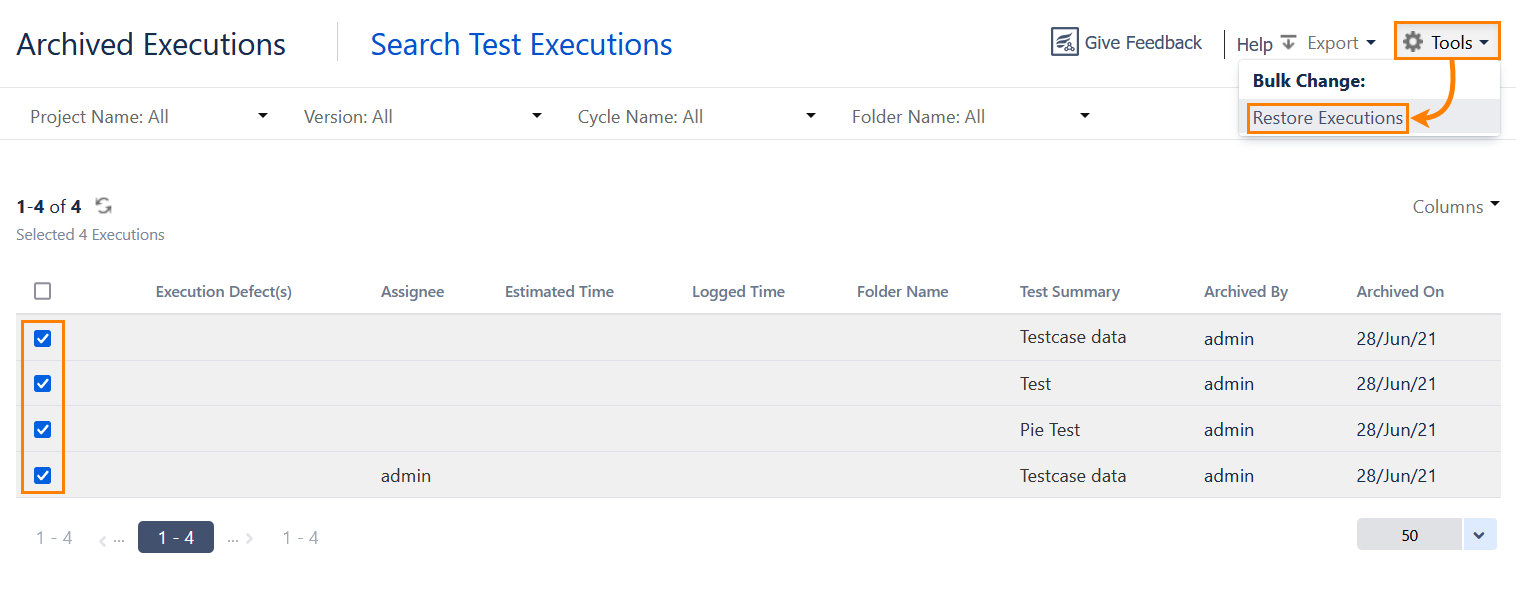Image resolution: width=1516 pixels, height=599 pixels.
Task: Uncheck the first Testcase data row checkbox
Action: [42, 338]
